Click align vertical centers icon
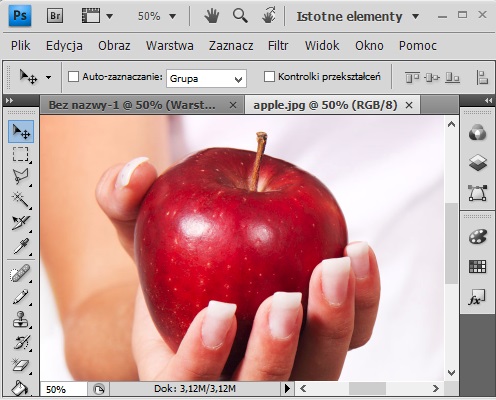The height and width of the screenshot is (400, 496). pyautogui.click(x=432, y=78)
